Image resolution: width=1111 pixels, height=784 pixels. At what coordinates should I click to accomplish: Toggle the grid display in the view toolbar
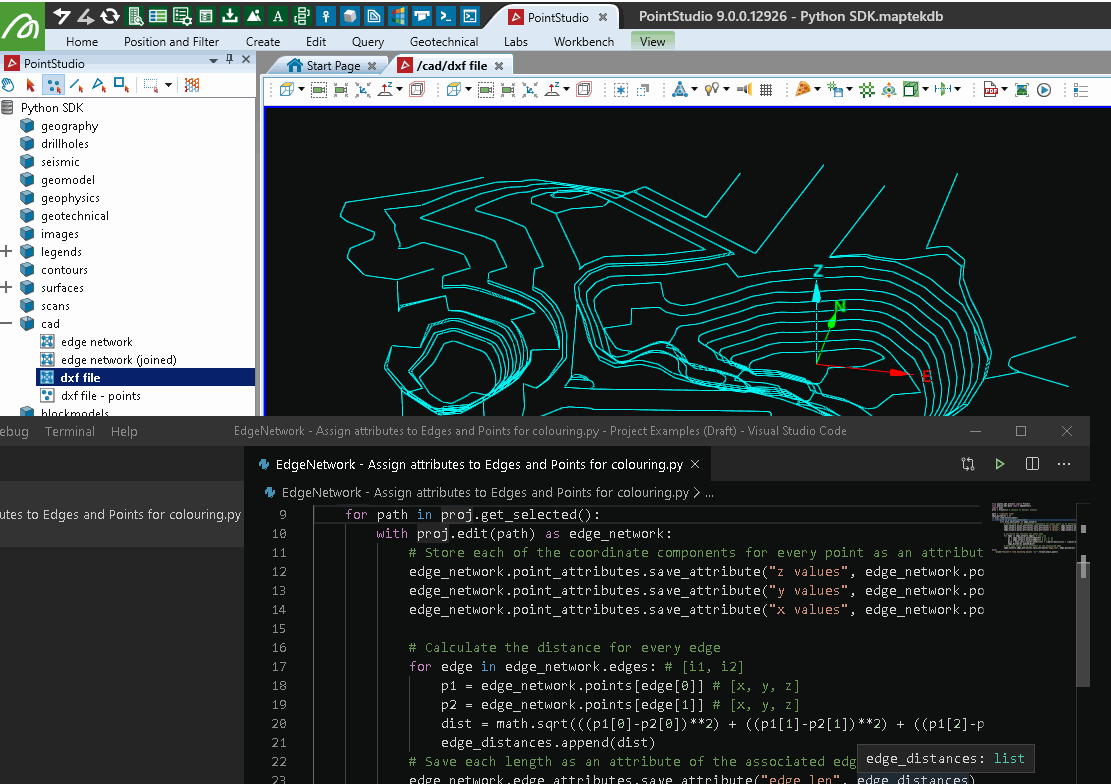[x=766, y=90]
